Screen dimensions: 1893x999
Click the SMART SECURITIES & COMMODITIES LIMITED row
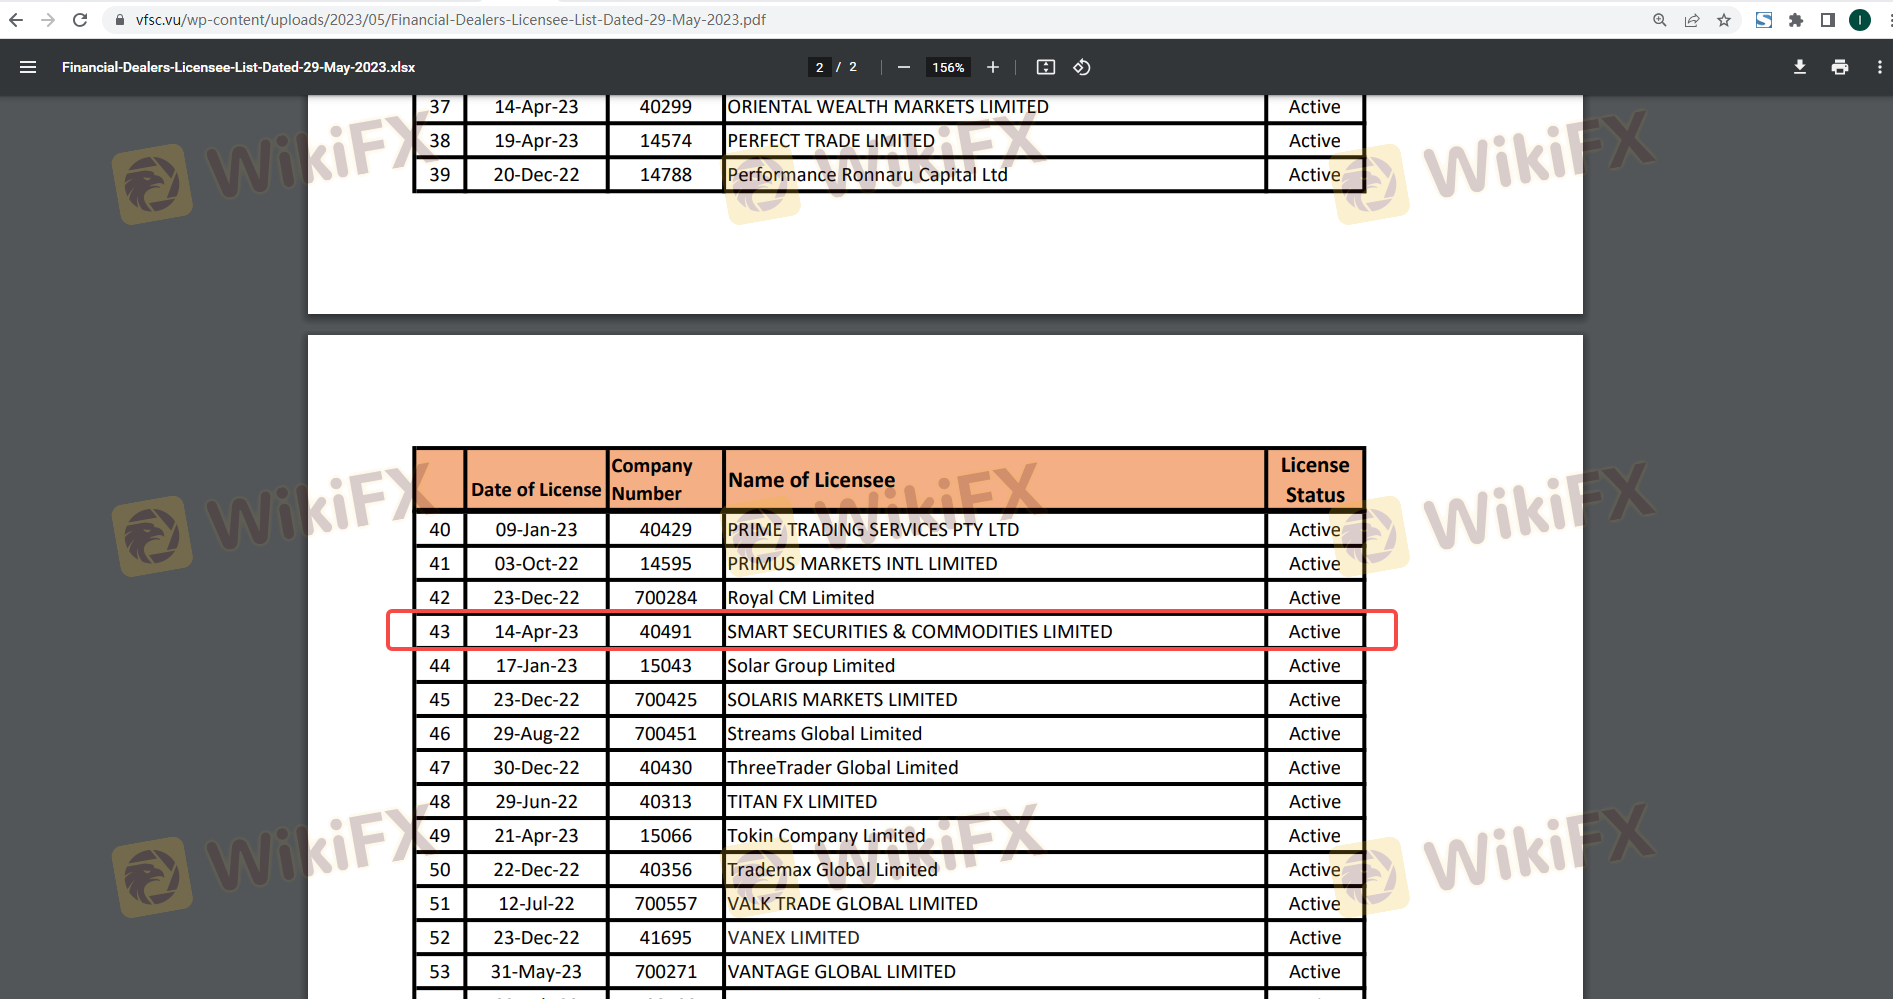pos(919,631)
